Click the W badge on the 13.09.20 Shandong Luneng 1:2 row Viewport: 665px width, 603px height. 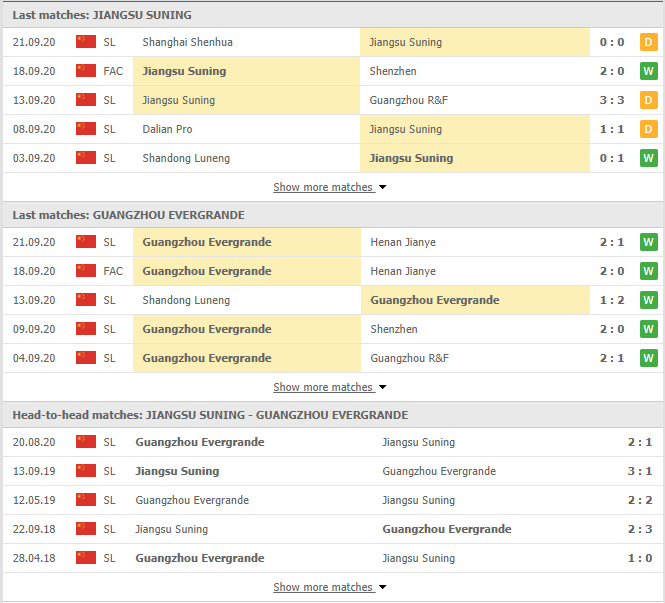[x=648, y=300]
